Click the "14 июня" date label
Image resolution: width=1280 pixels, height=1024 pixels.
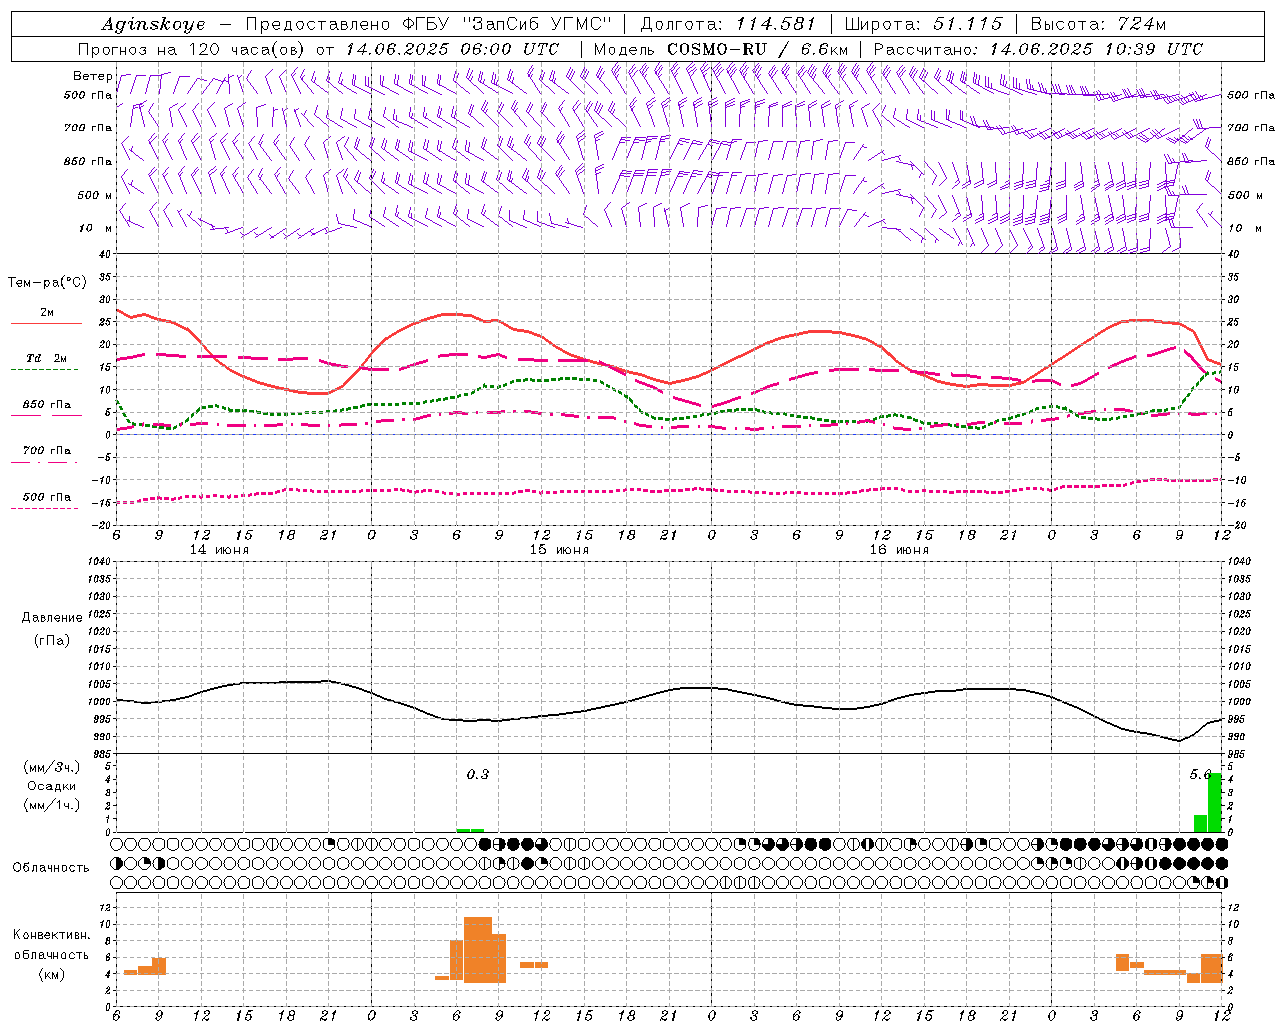219,550
